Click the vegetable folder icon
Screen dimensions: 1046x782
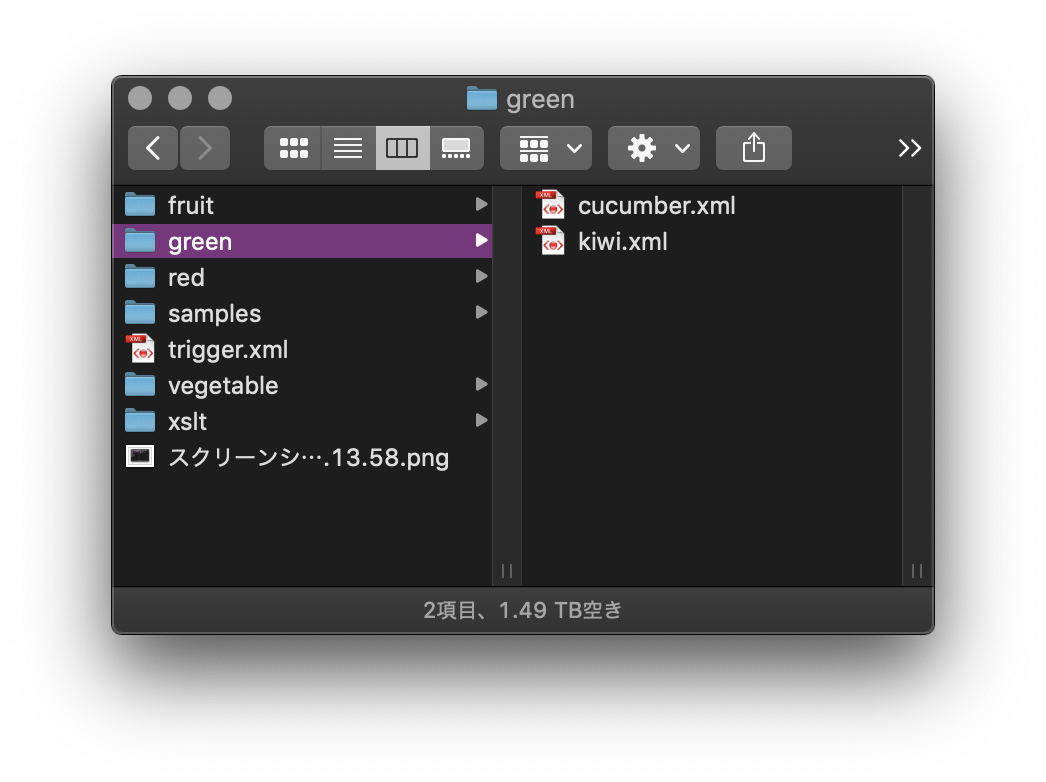tap(140, 385)
